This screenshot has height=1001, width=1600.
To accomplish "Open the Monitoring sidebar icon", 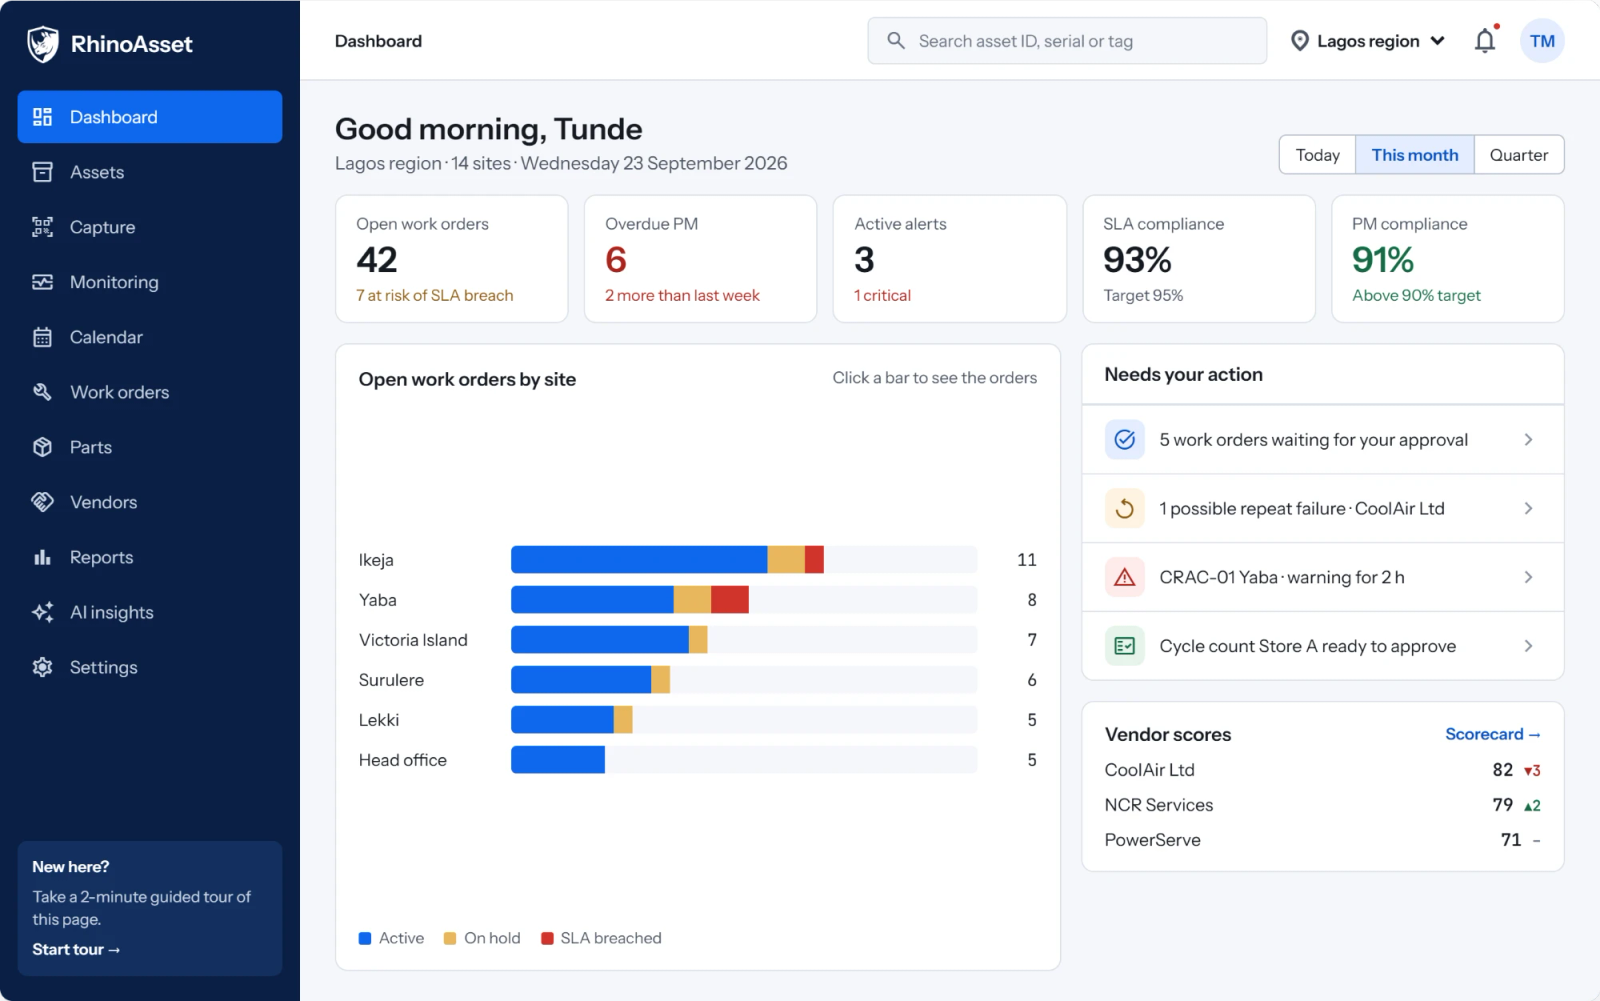I will (x=42, y=282).
